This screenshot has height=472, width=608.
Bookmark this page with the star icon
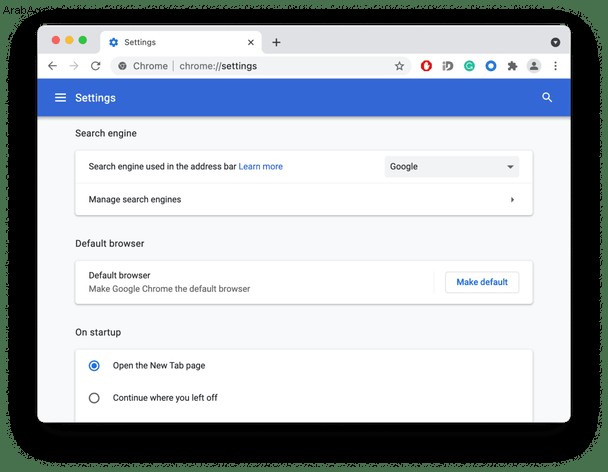[x=399, y=66]
